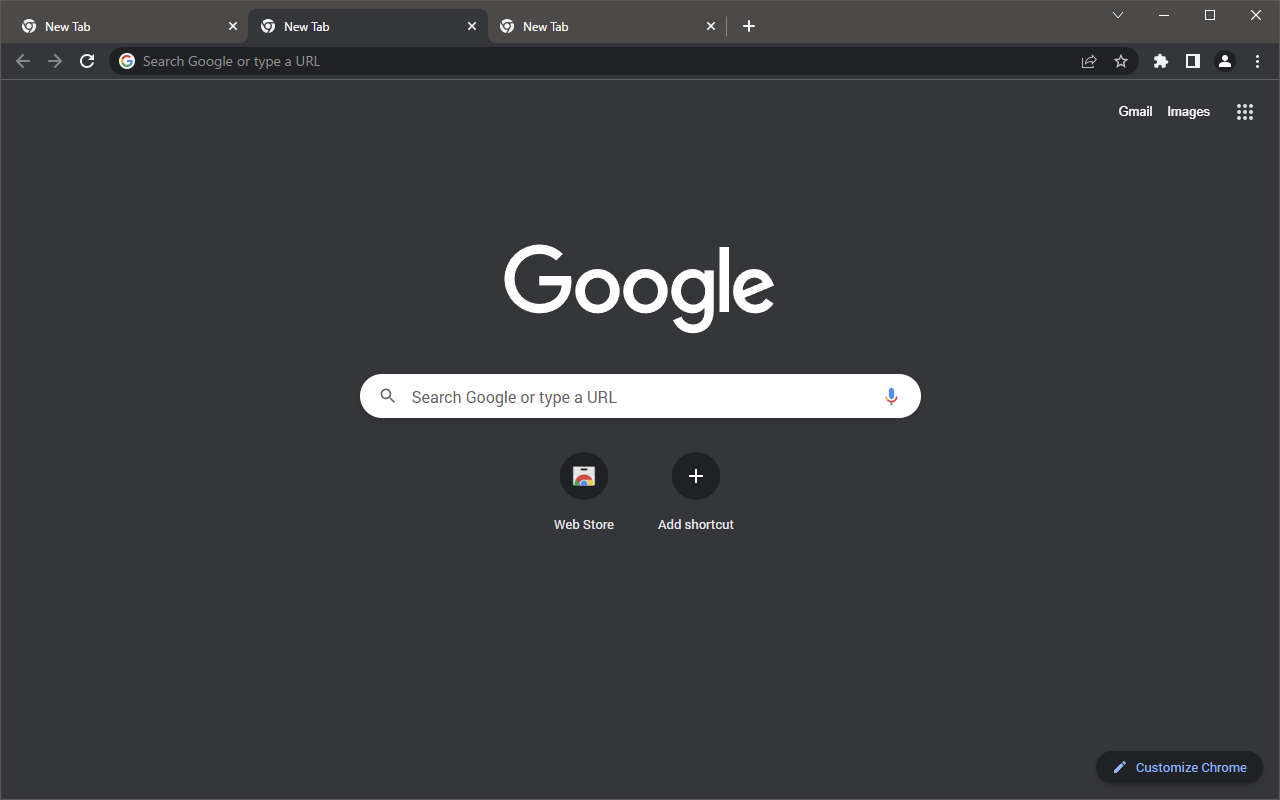This screenshot has height=800, width=1280.
Task: Click the Google search box on the page
Action: pos(640,397)
